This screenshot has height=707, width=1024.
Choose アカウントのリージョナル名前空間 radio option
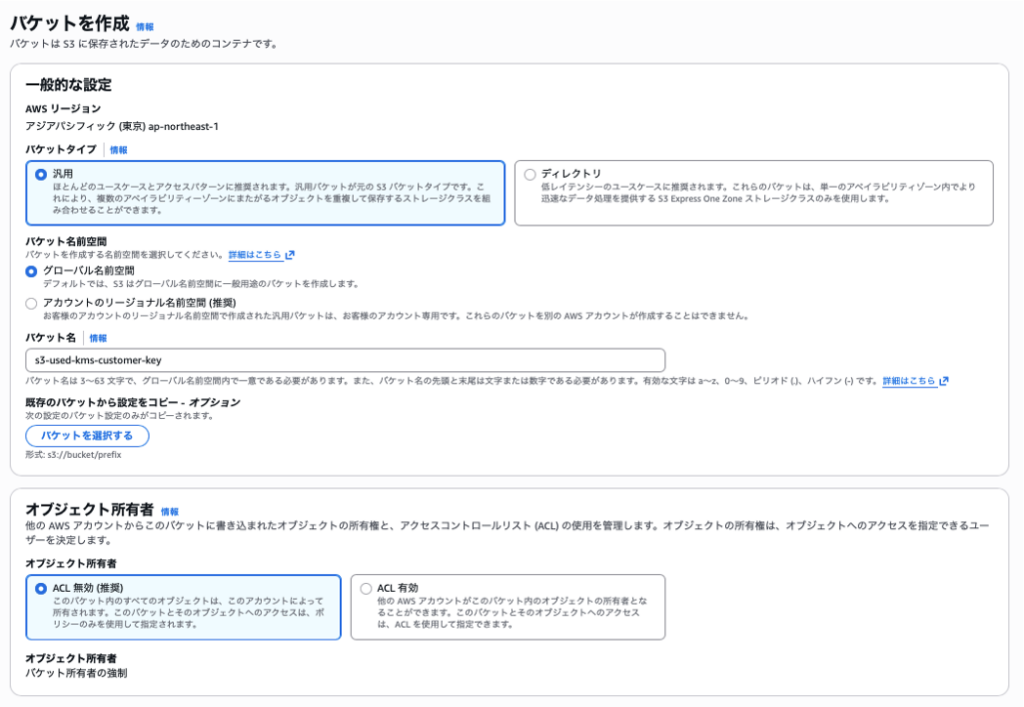click(x=31, y=304)
